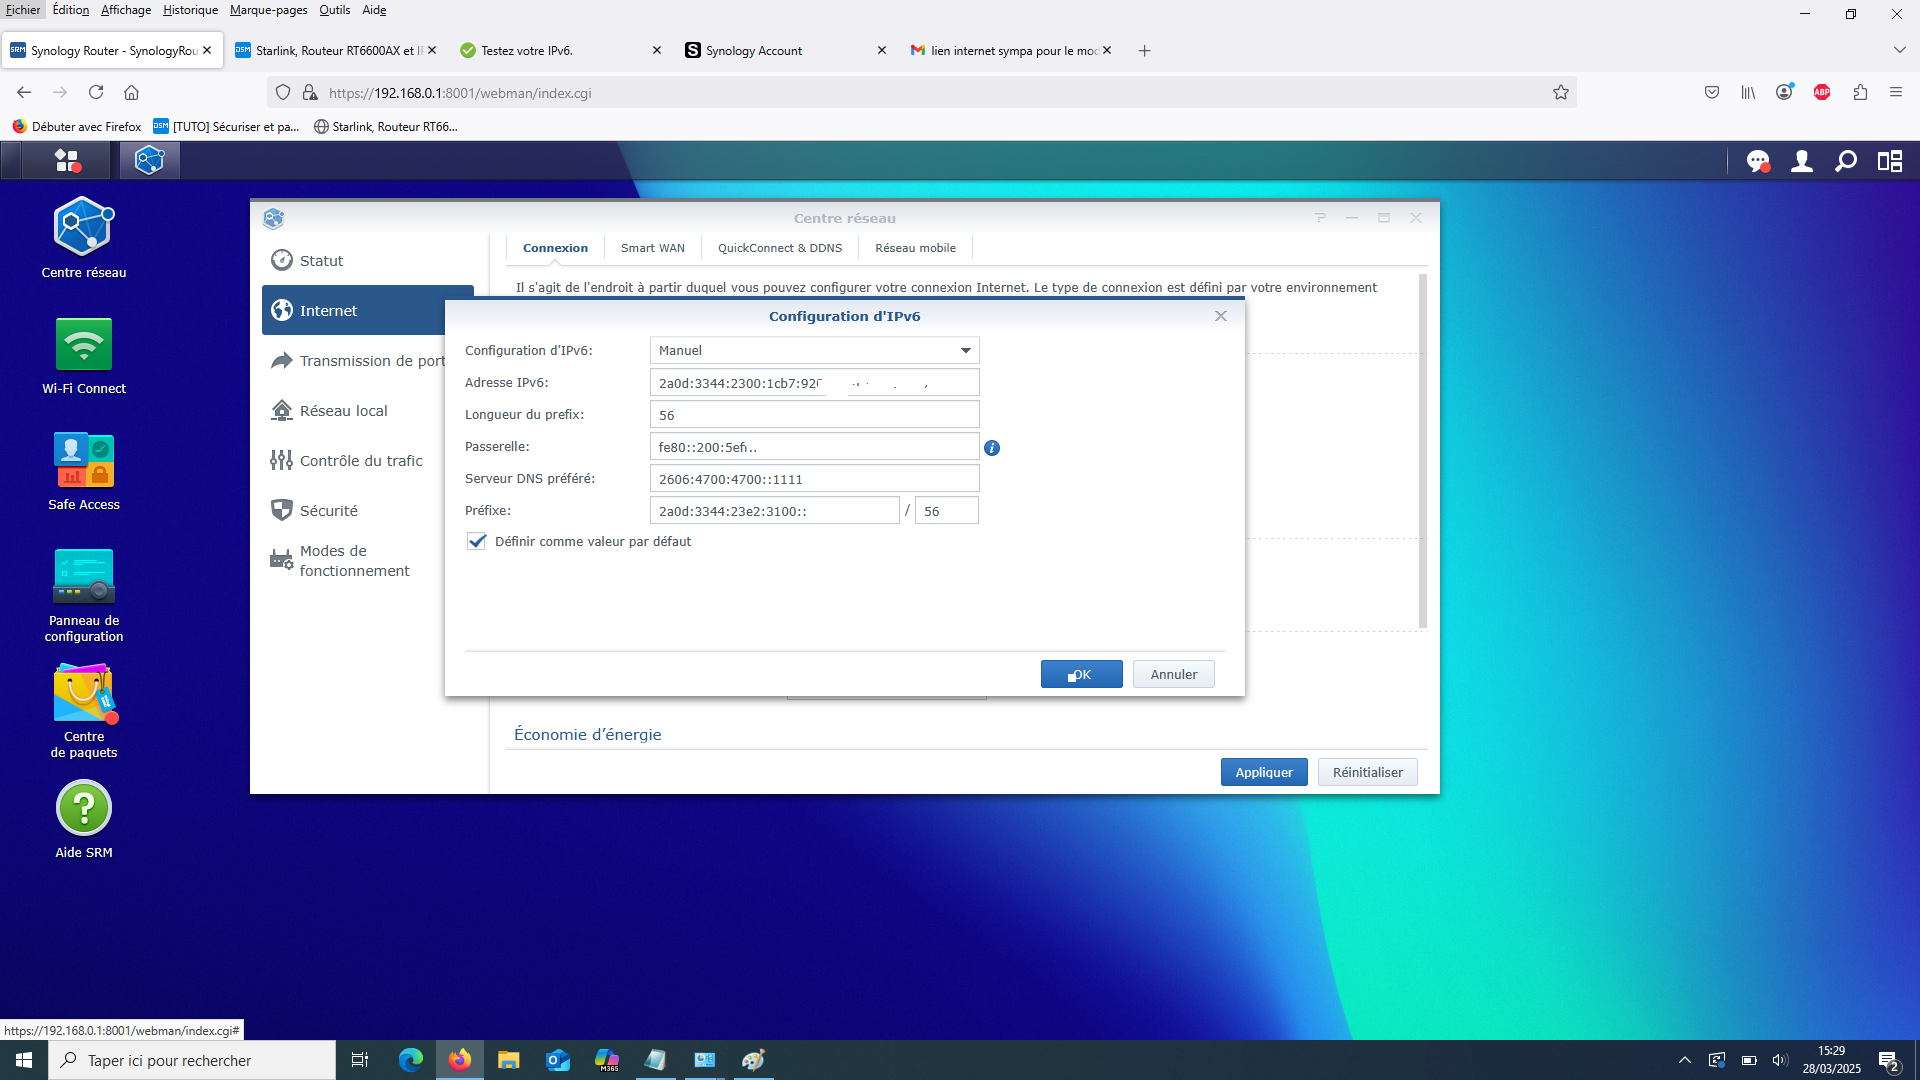Show hidden system tray icons

1685,1060
